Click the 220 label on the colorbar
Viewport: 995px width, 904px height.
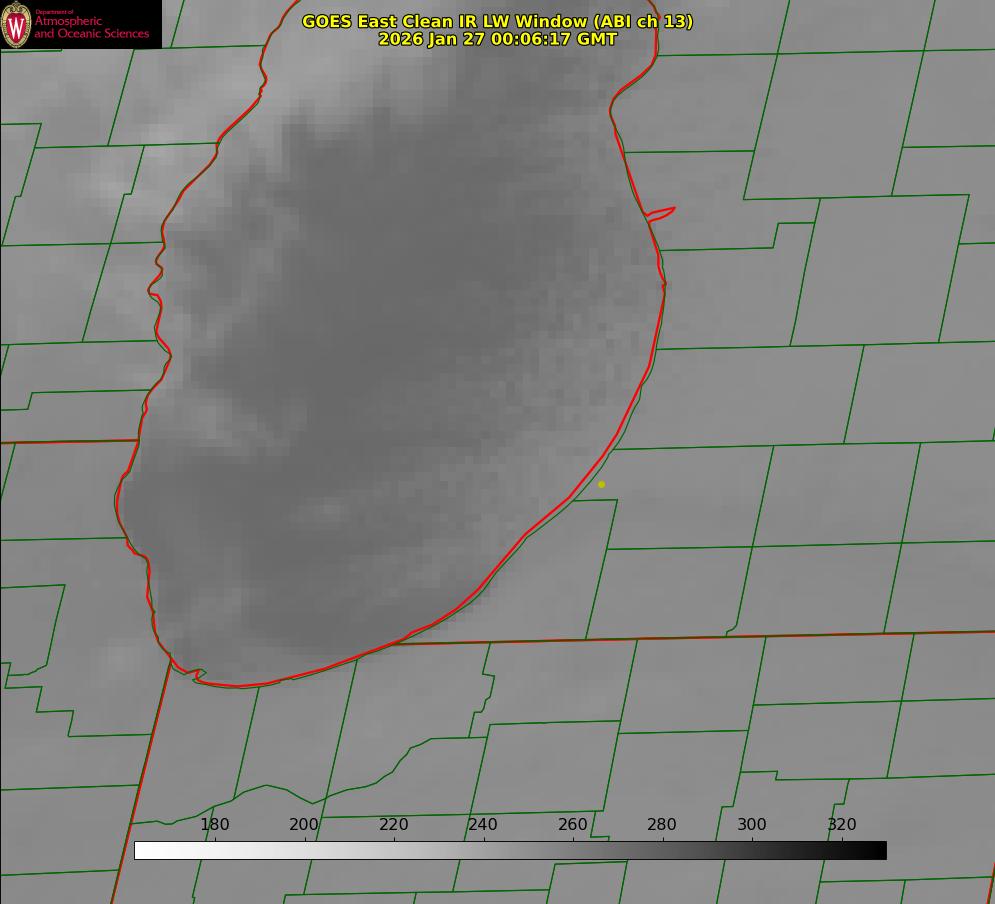tap(393, 824)
